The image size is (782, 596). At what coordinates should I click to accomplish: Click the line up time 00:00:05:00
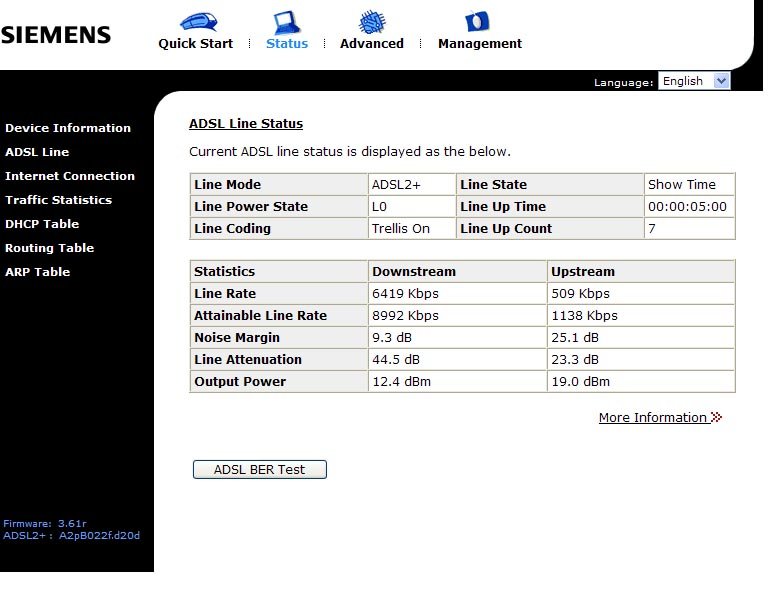tap(687, 206)
